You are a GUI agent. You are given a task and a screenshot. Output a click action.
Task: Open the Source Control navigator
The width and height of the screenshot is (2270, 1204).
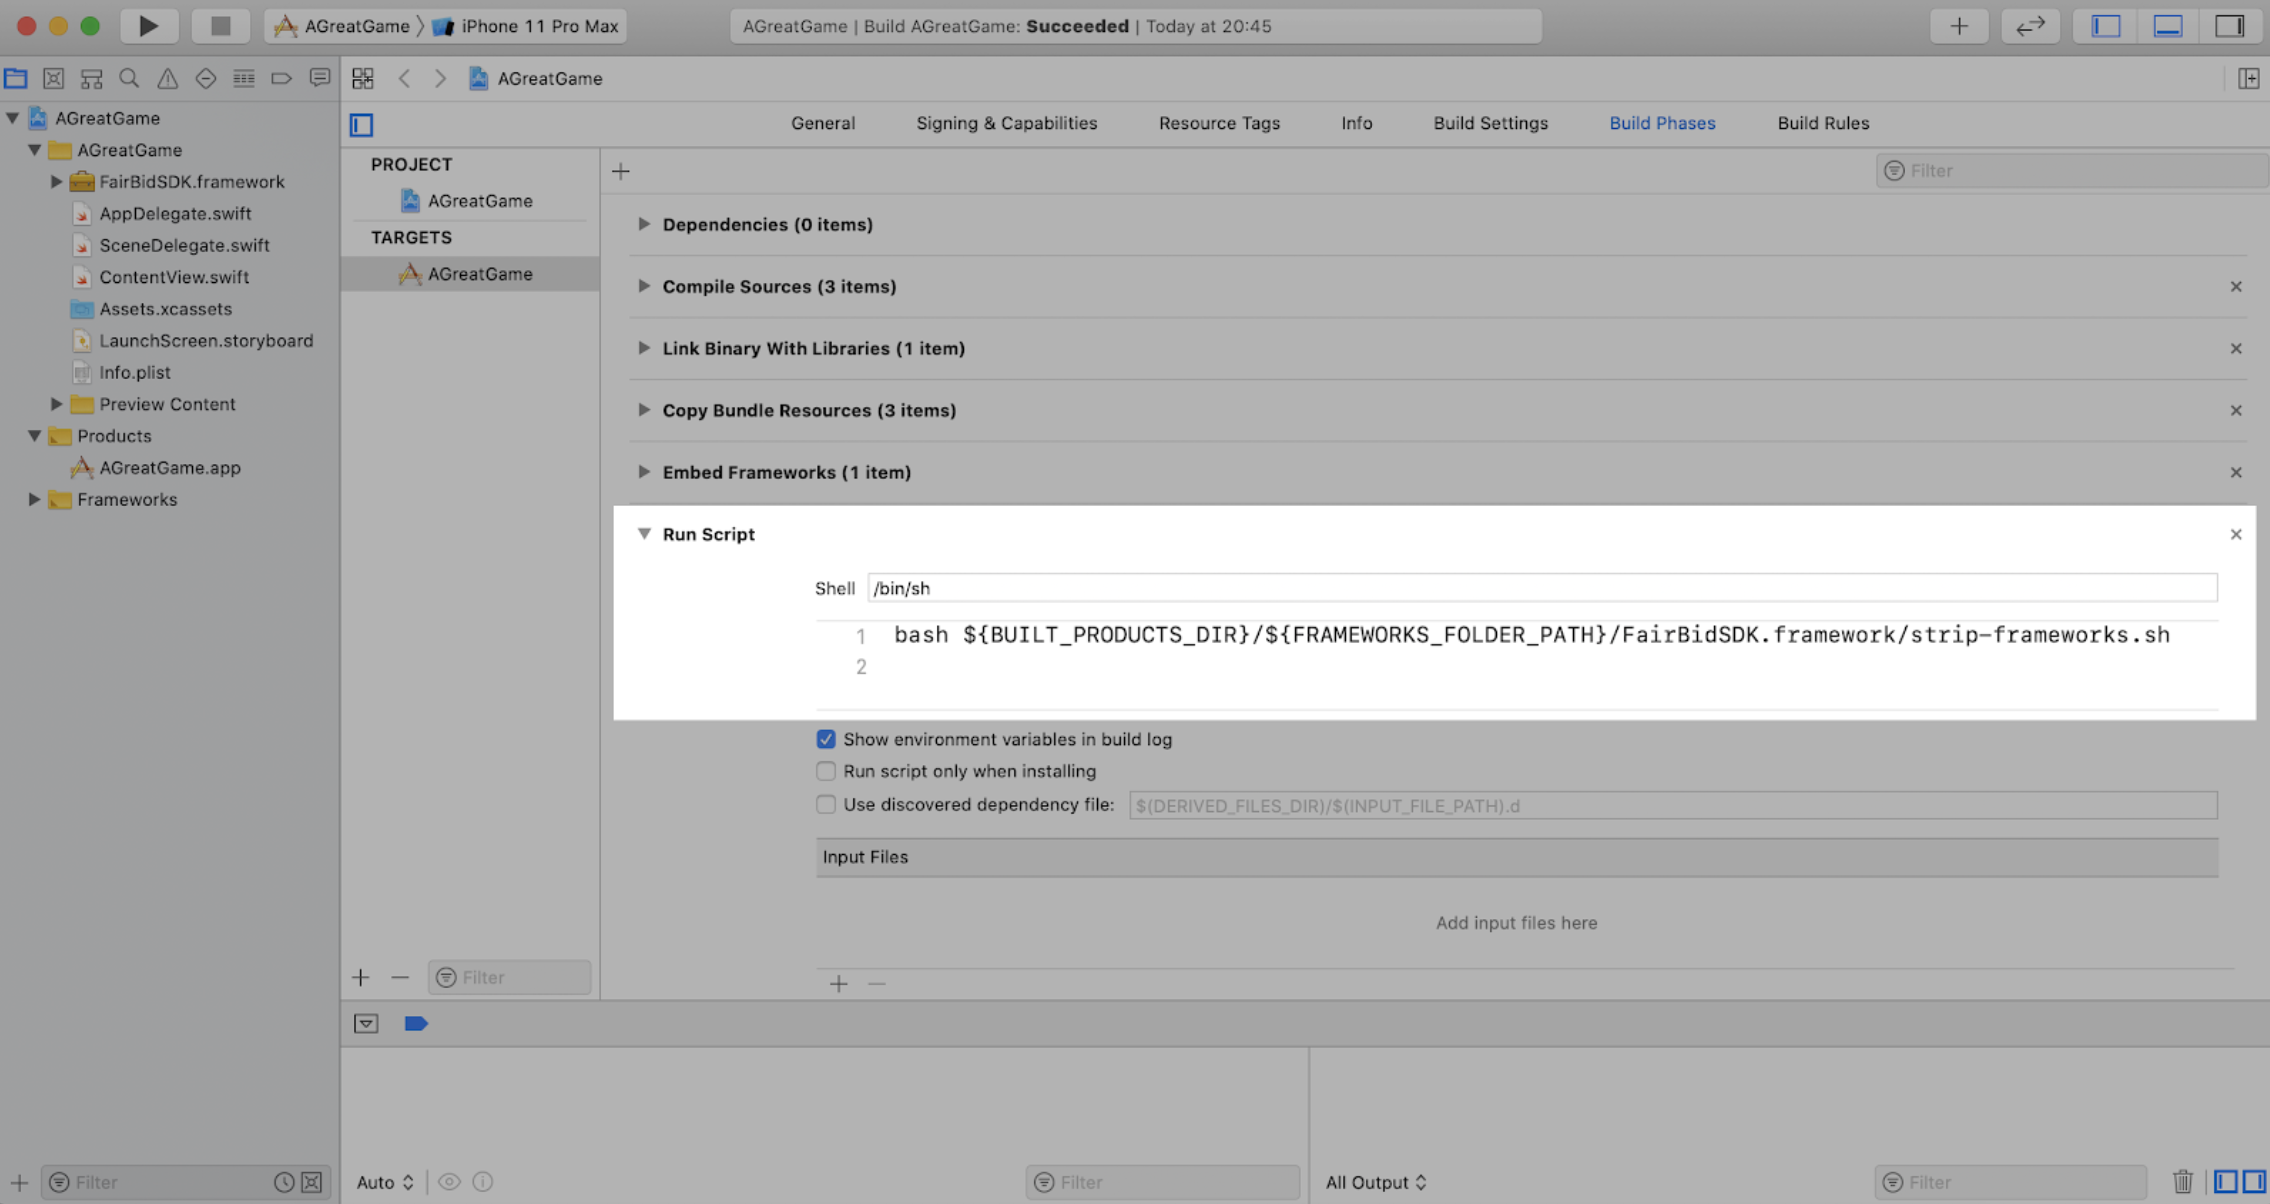click(x=54, y=78)
